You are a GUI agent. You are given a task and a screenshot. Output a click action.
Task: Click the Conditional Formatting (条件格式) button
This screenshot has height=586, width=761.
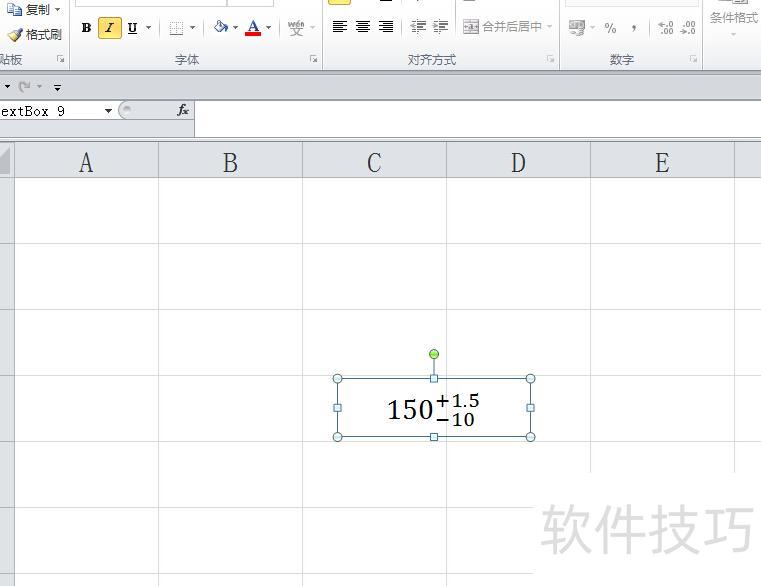[x=734, y=18]
